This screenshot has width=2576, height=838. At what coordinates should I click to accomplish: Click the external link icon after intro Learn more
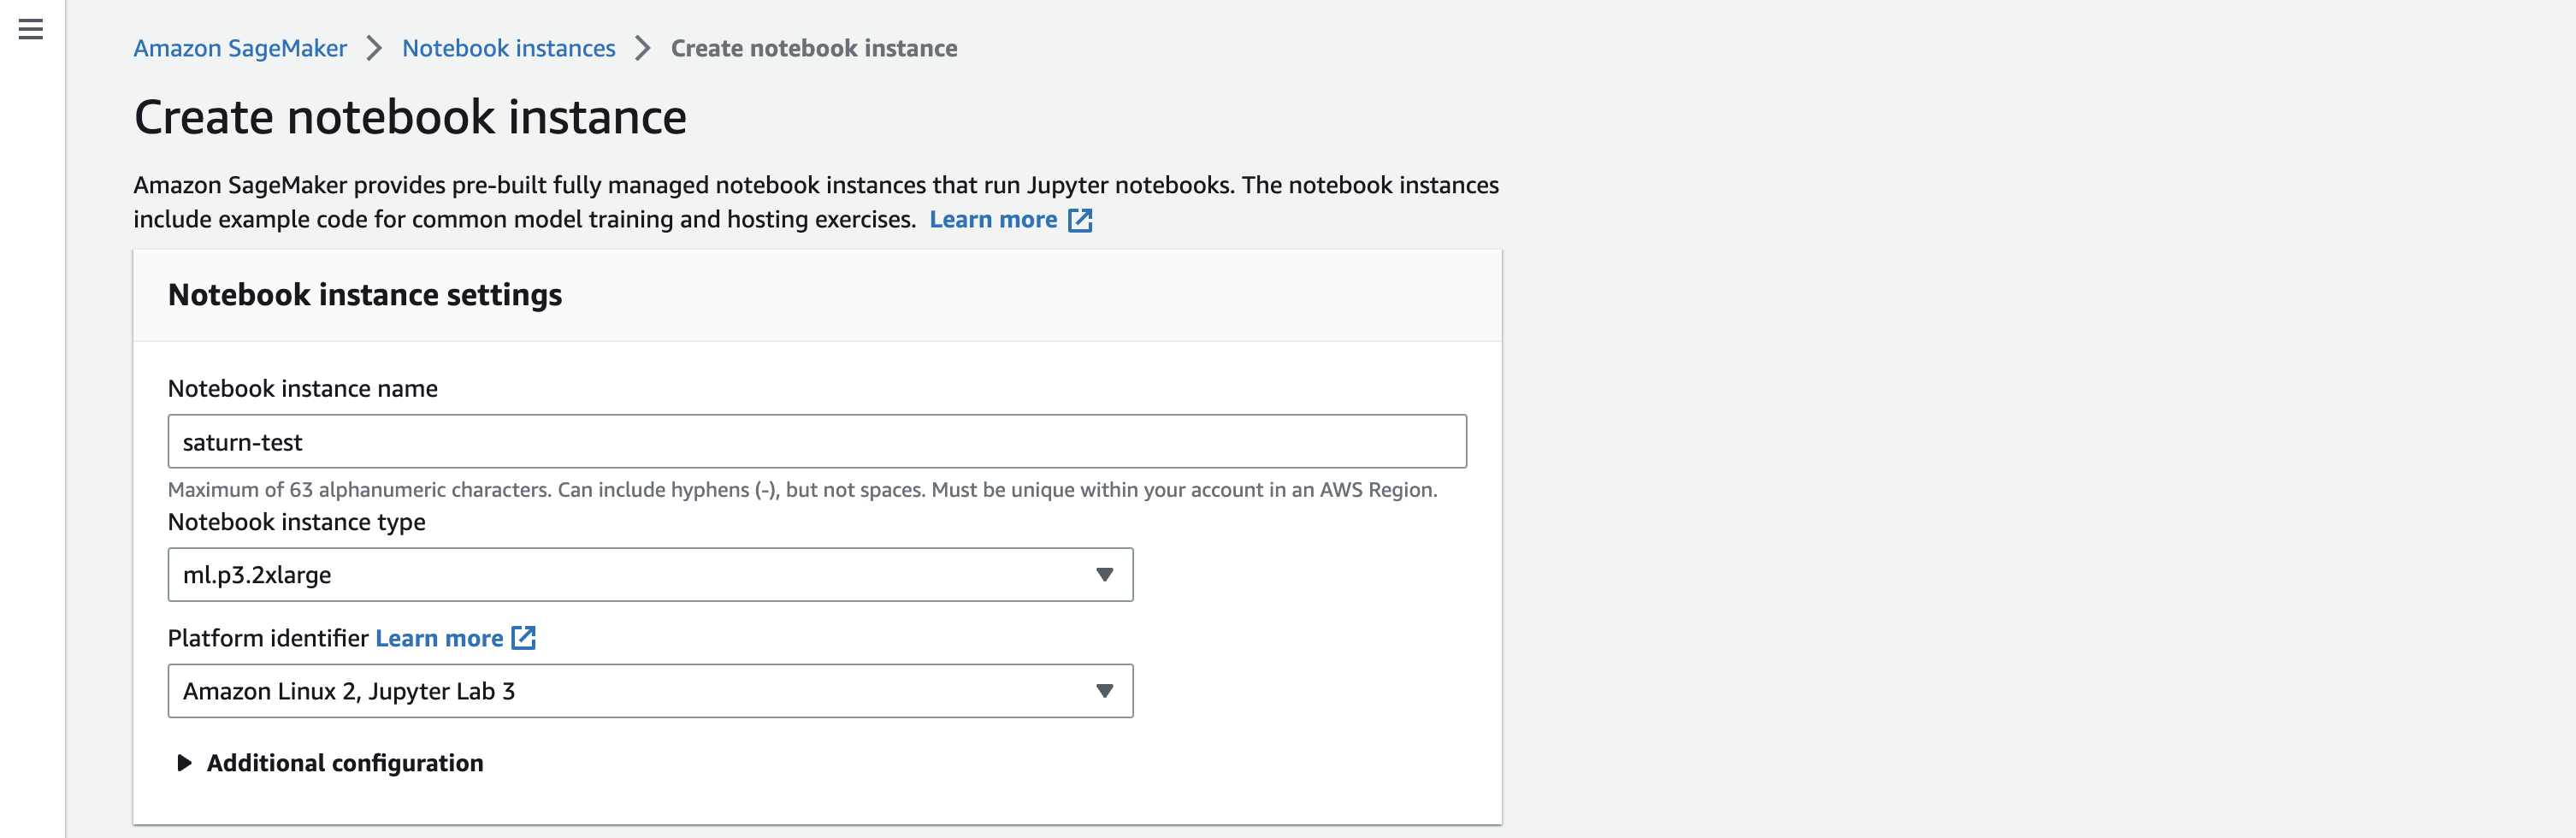1080,220
